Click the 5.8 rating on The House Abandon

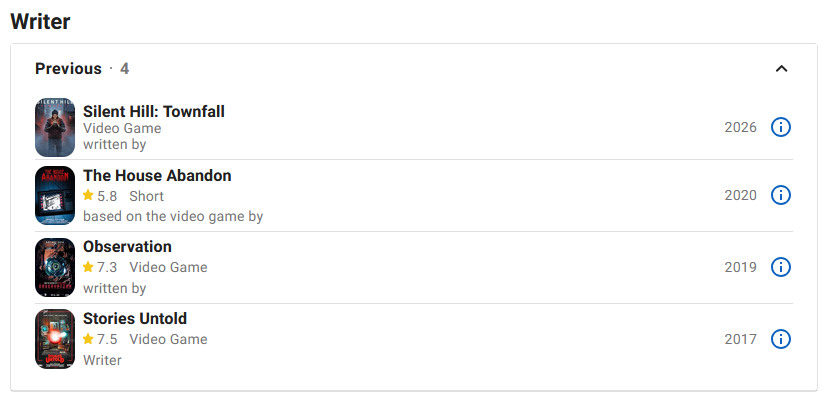click(100, 196)
